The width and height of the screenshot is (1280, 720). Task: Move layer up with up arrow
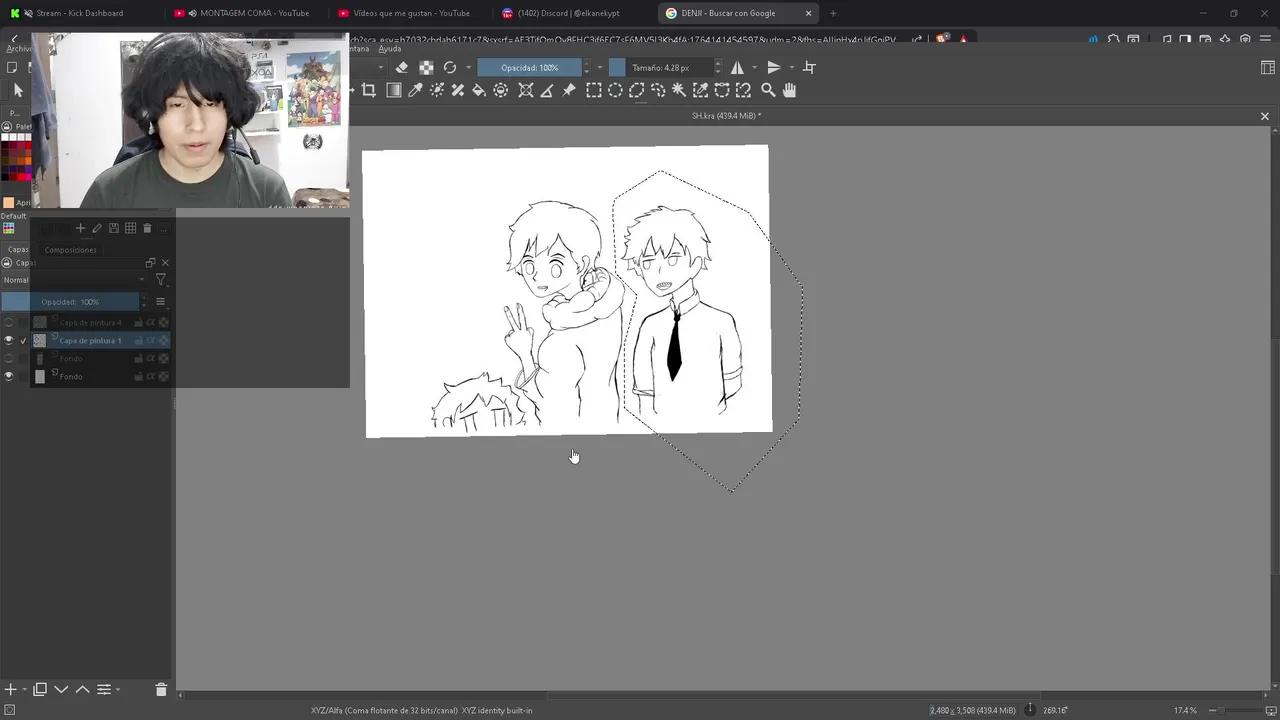pos(83,689)
